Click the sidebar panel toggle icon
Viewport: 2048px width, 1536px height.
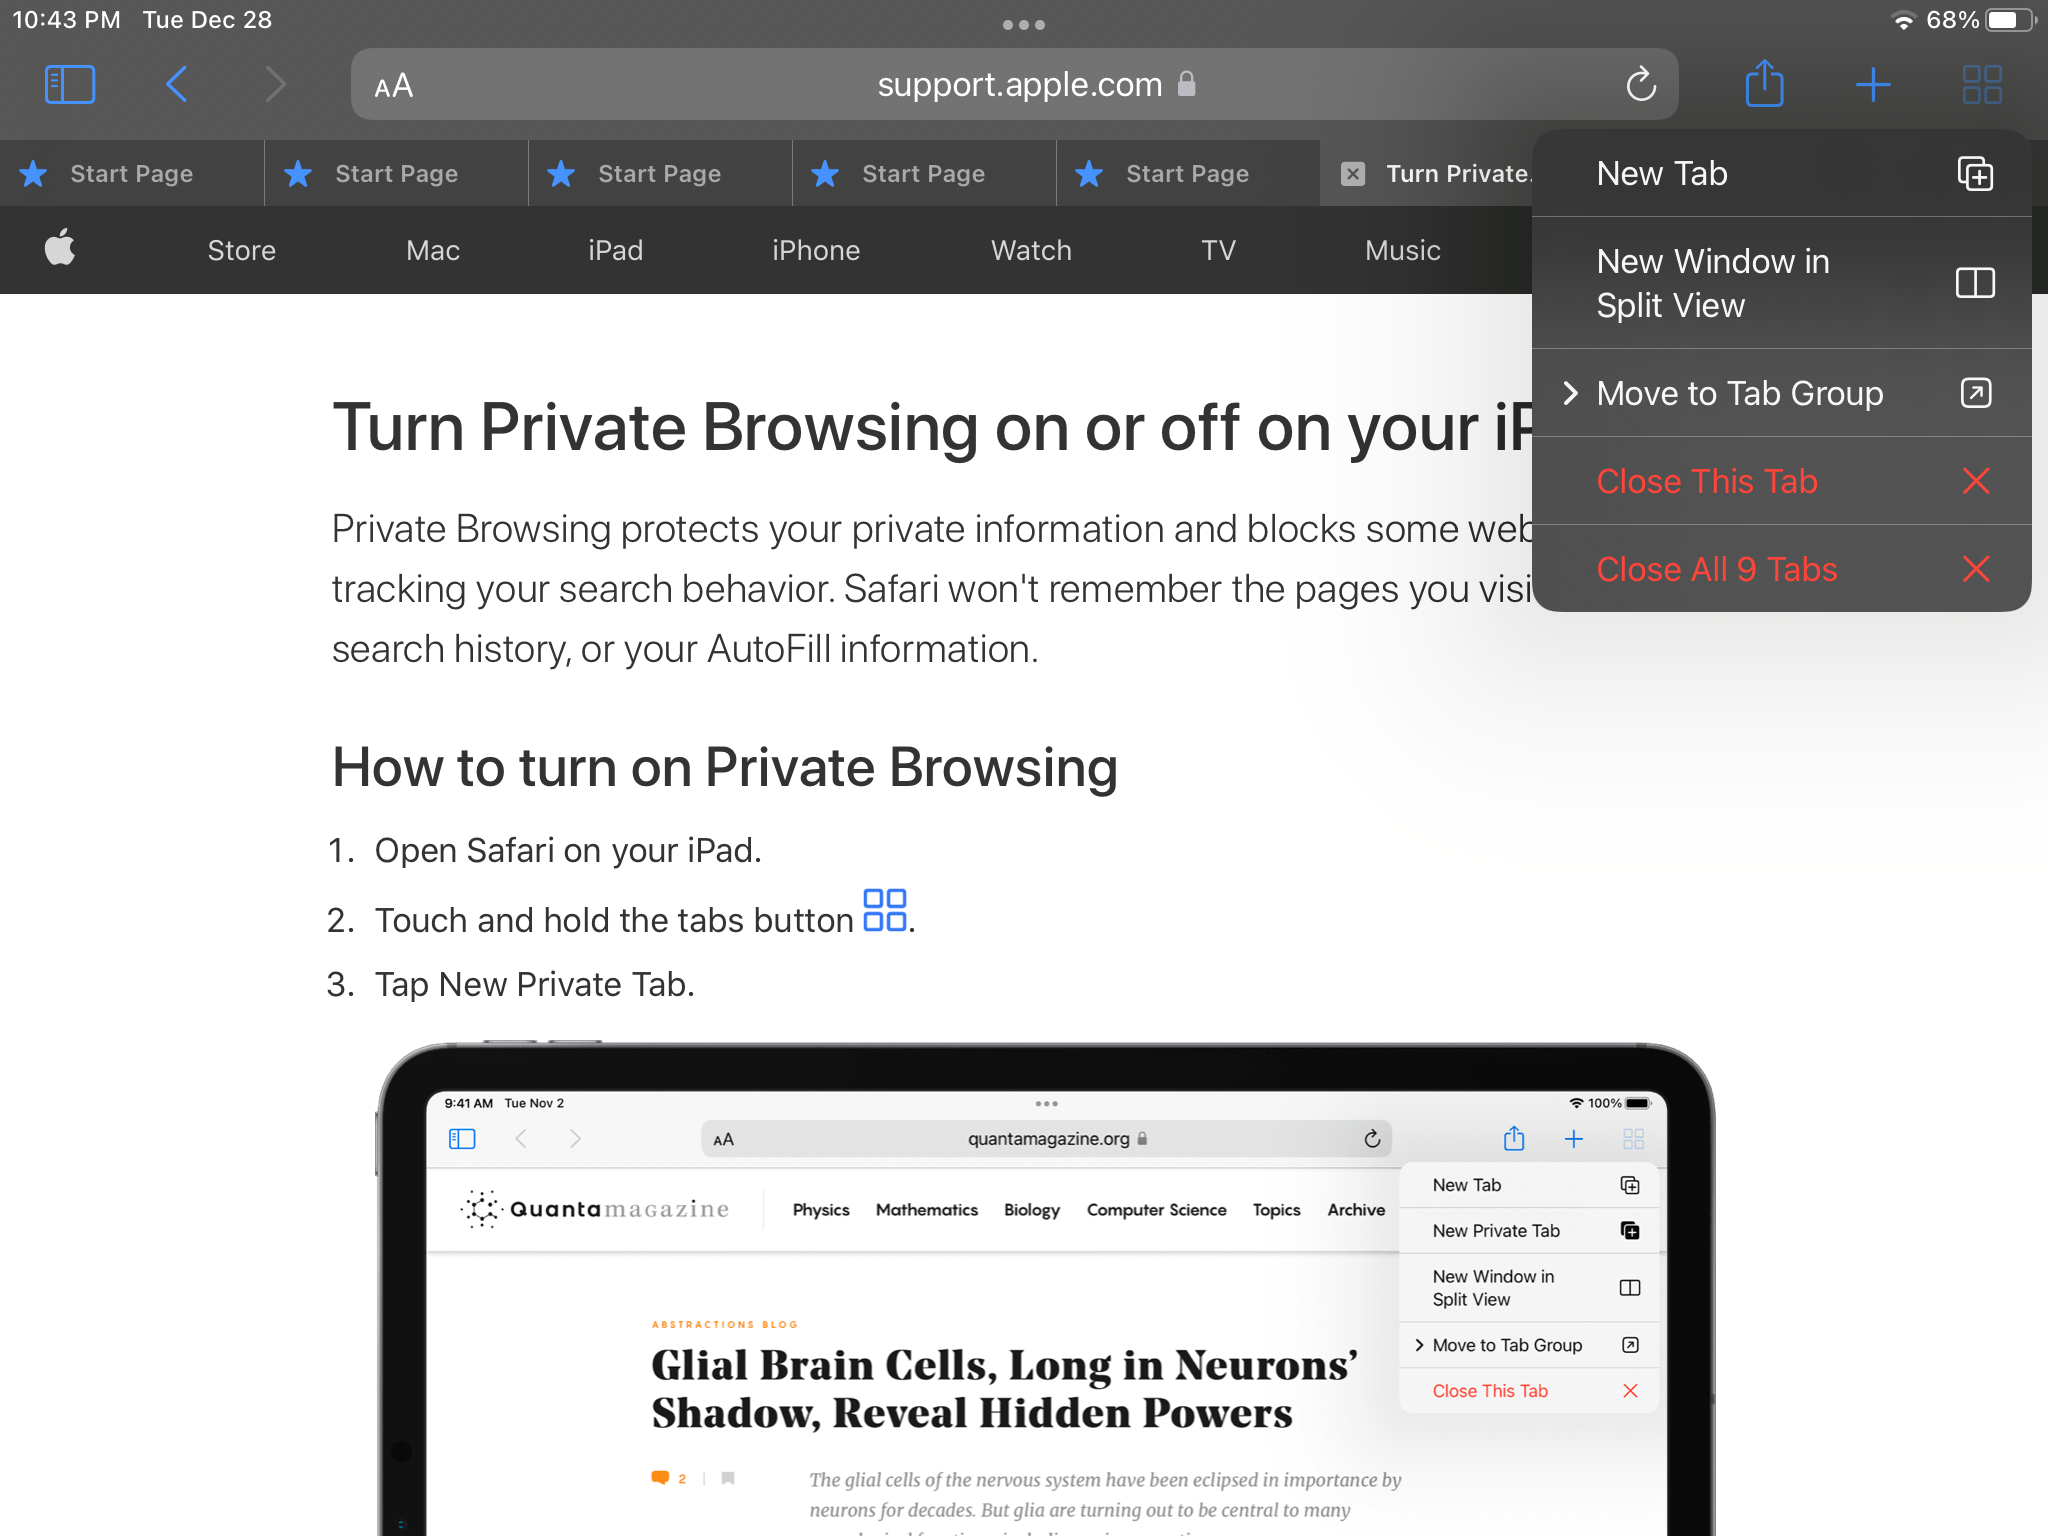click(71, 84)
